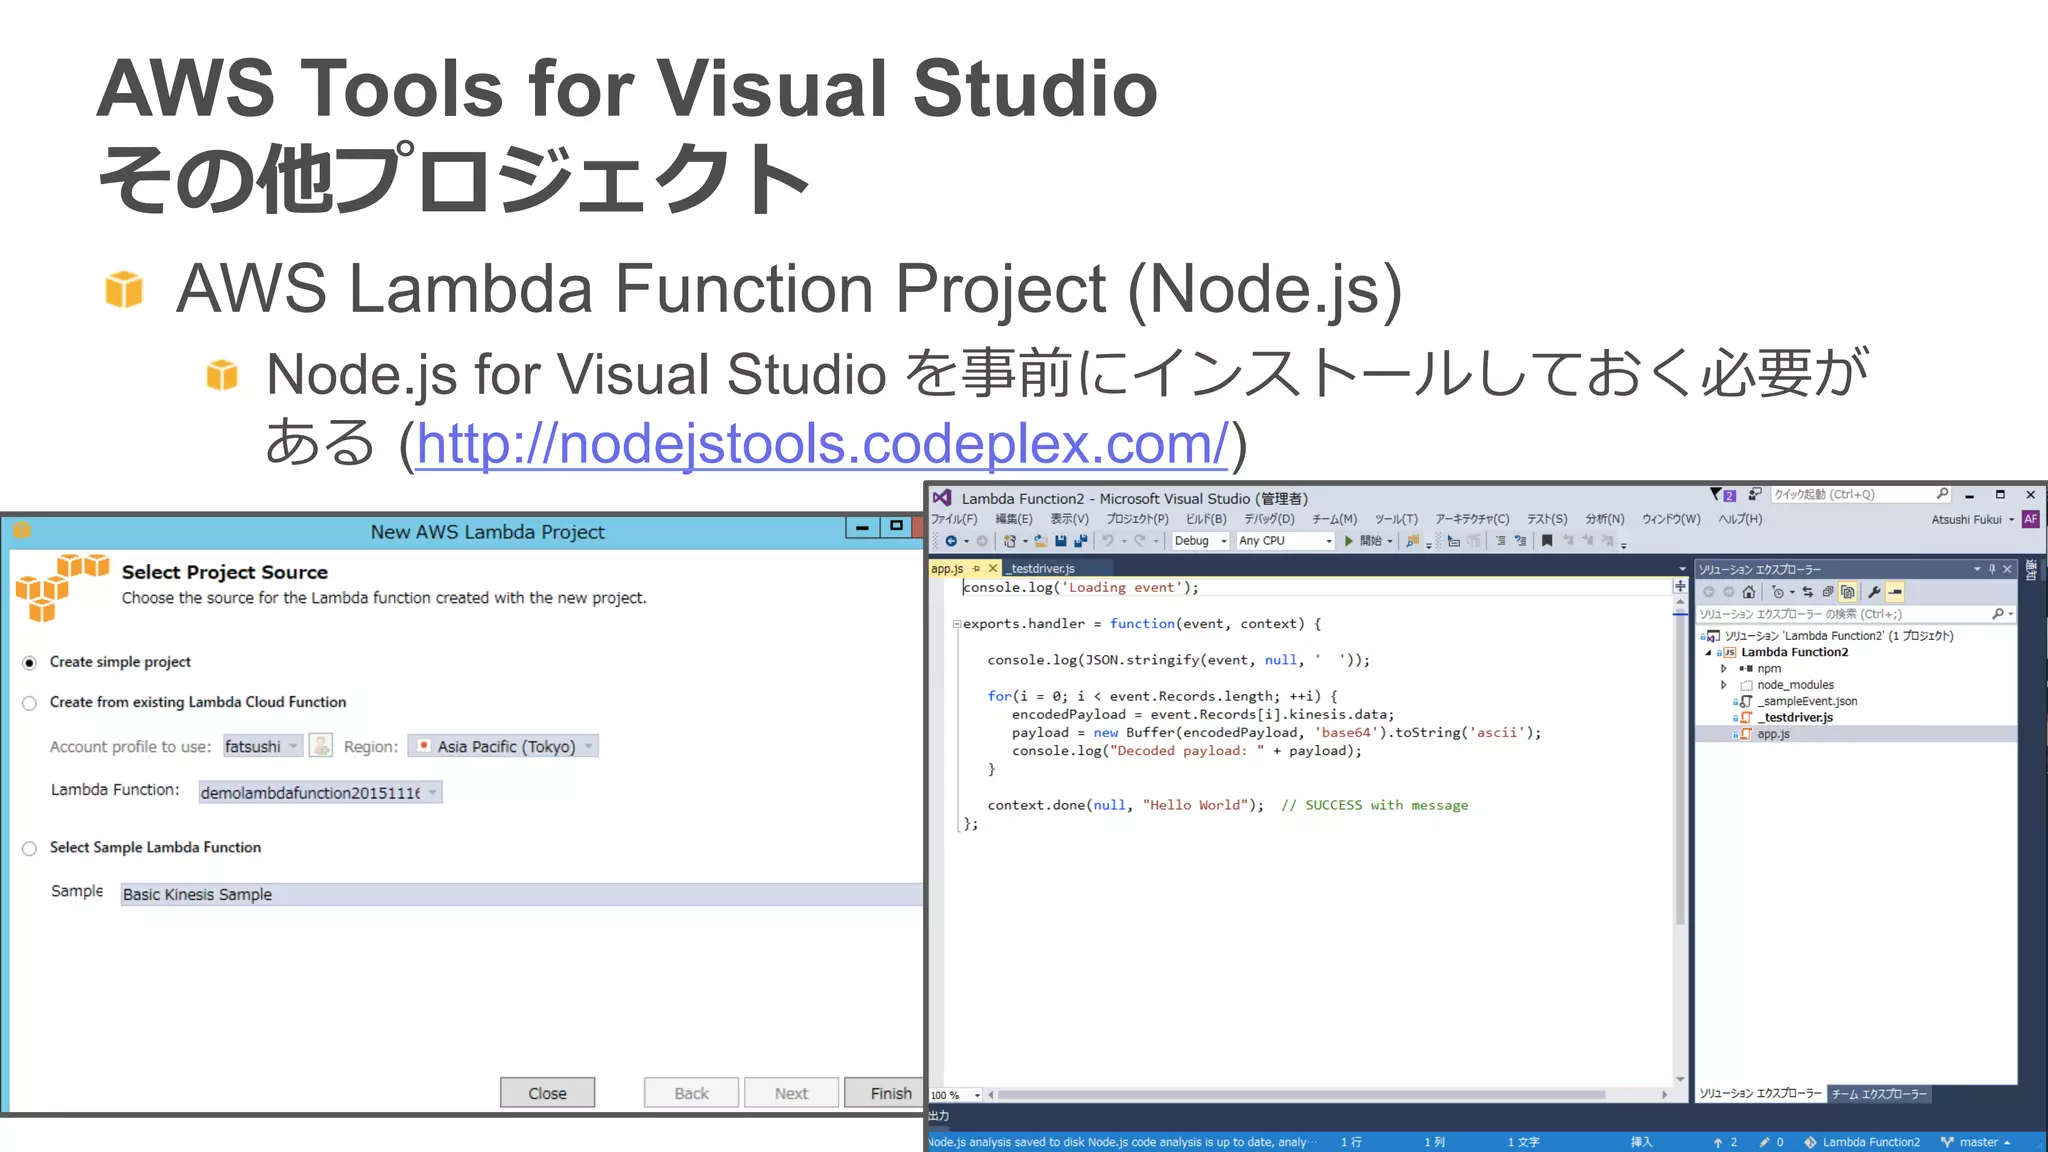Select Create simple project radio button

coord(30,663)
